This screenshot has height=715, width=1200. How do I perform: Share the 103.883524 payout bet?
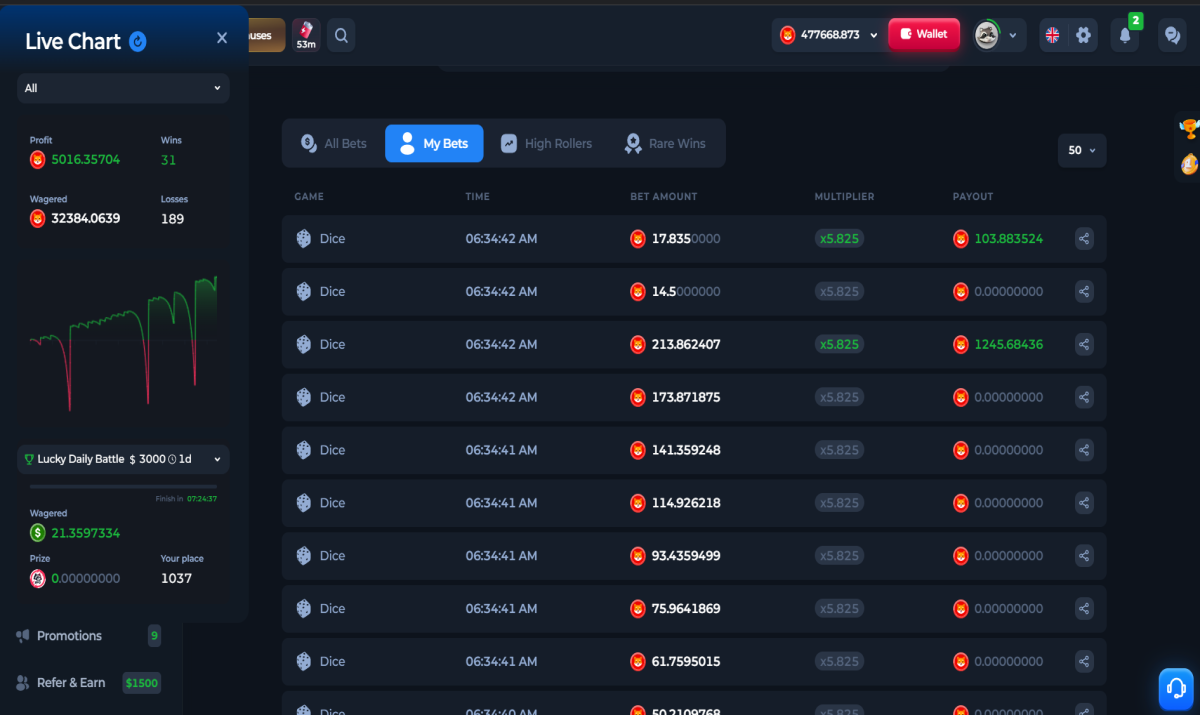click(1084, 239)
